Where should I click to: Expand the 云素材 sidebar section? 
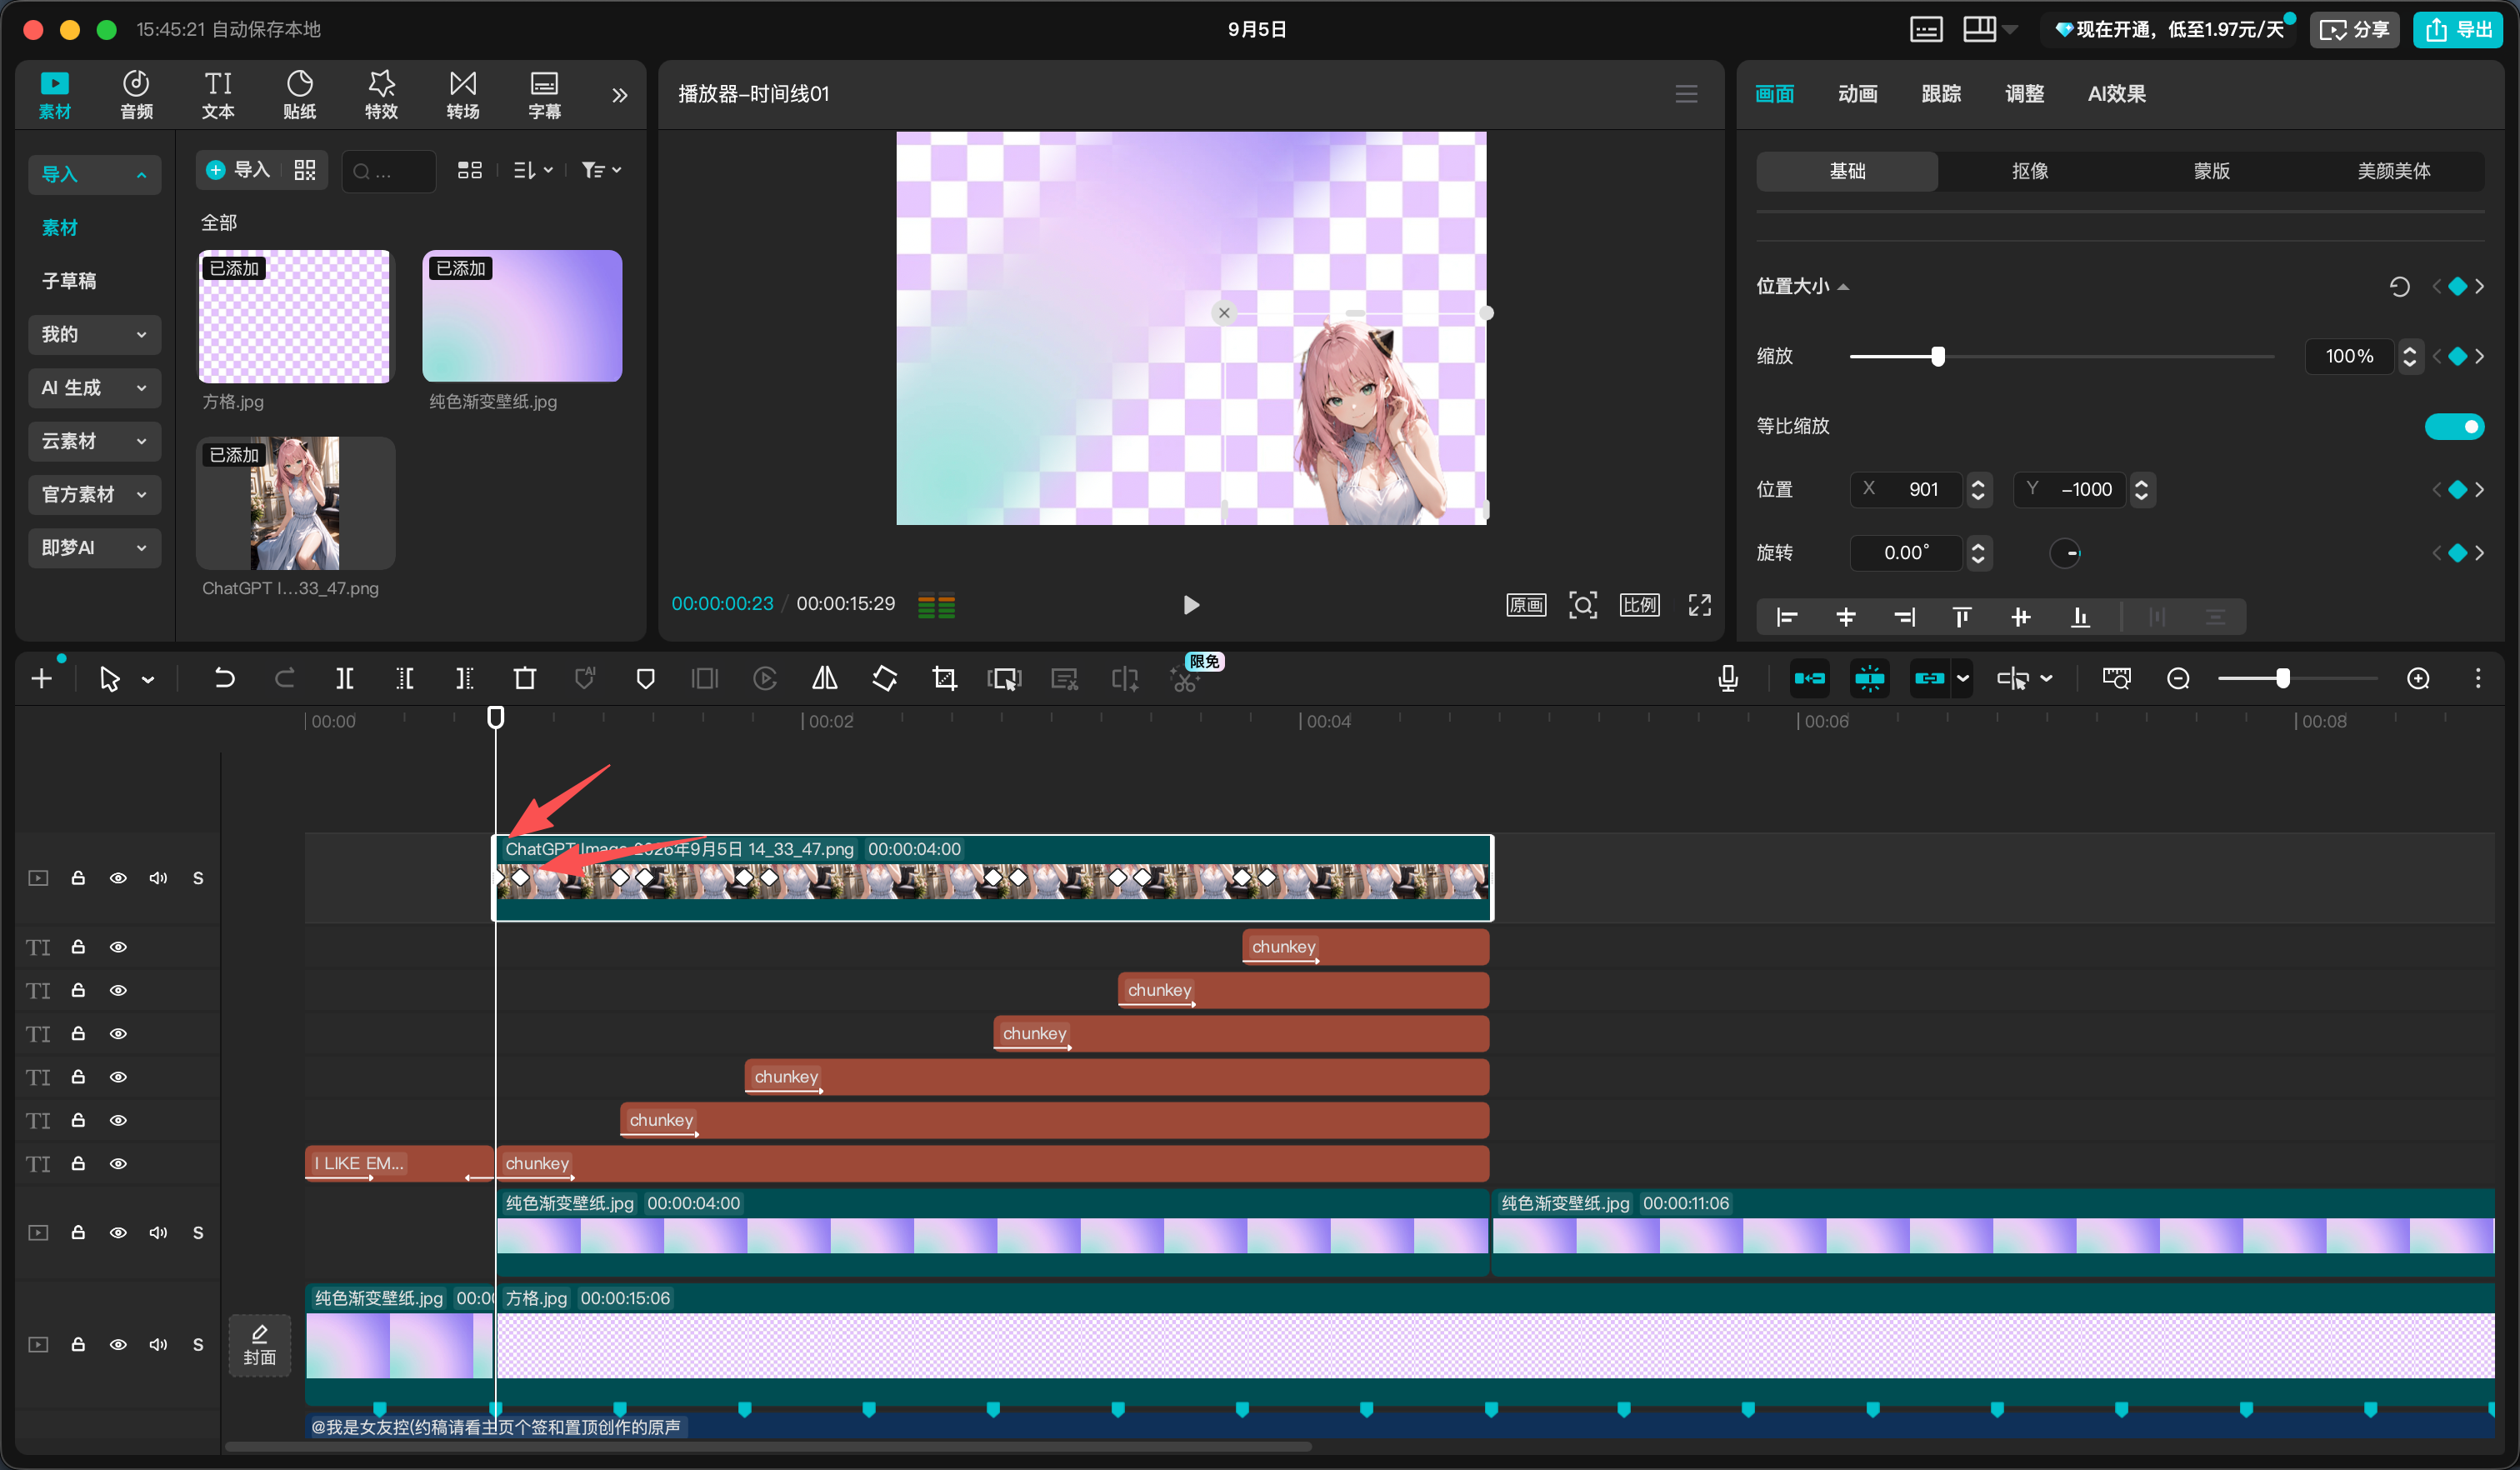tap(94, 441)
